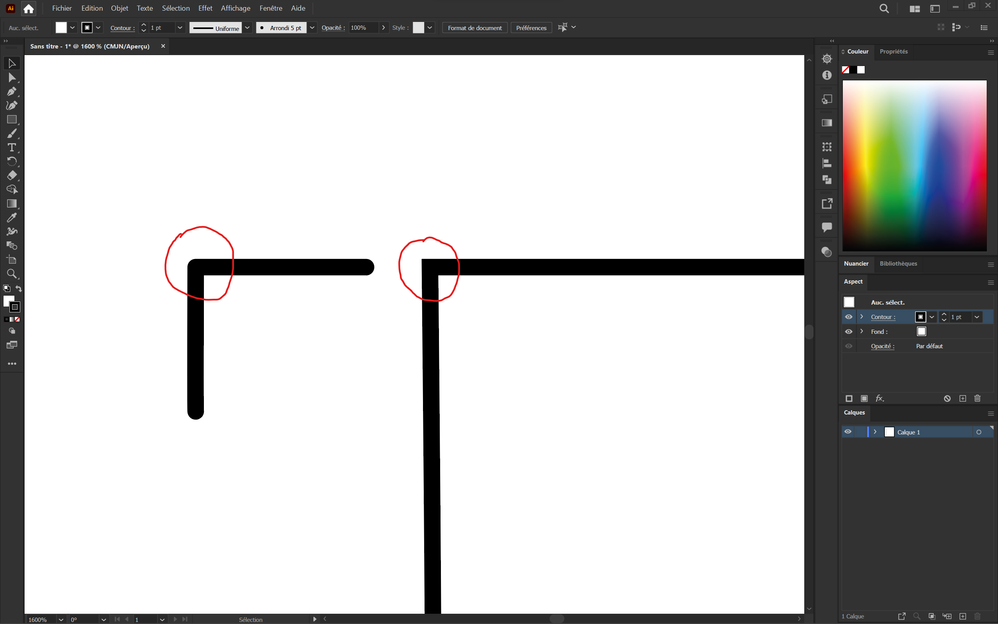Close the Sans titre document tab
998x624 pixels.
pyautogui.click(x=163, y=46)
